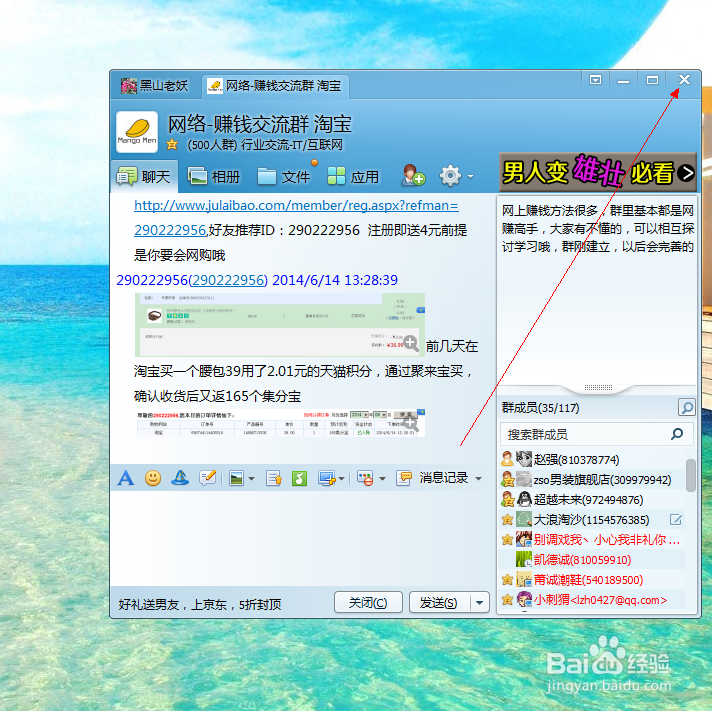
Task: Click the group title 网络-赚钱交流群 淘宝
Action: click(260, 124)
